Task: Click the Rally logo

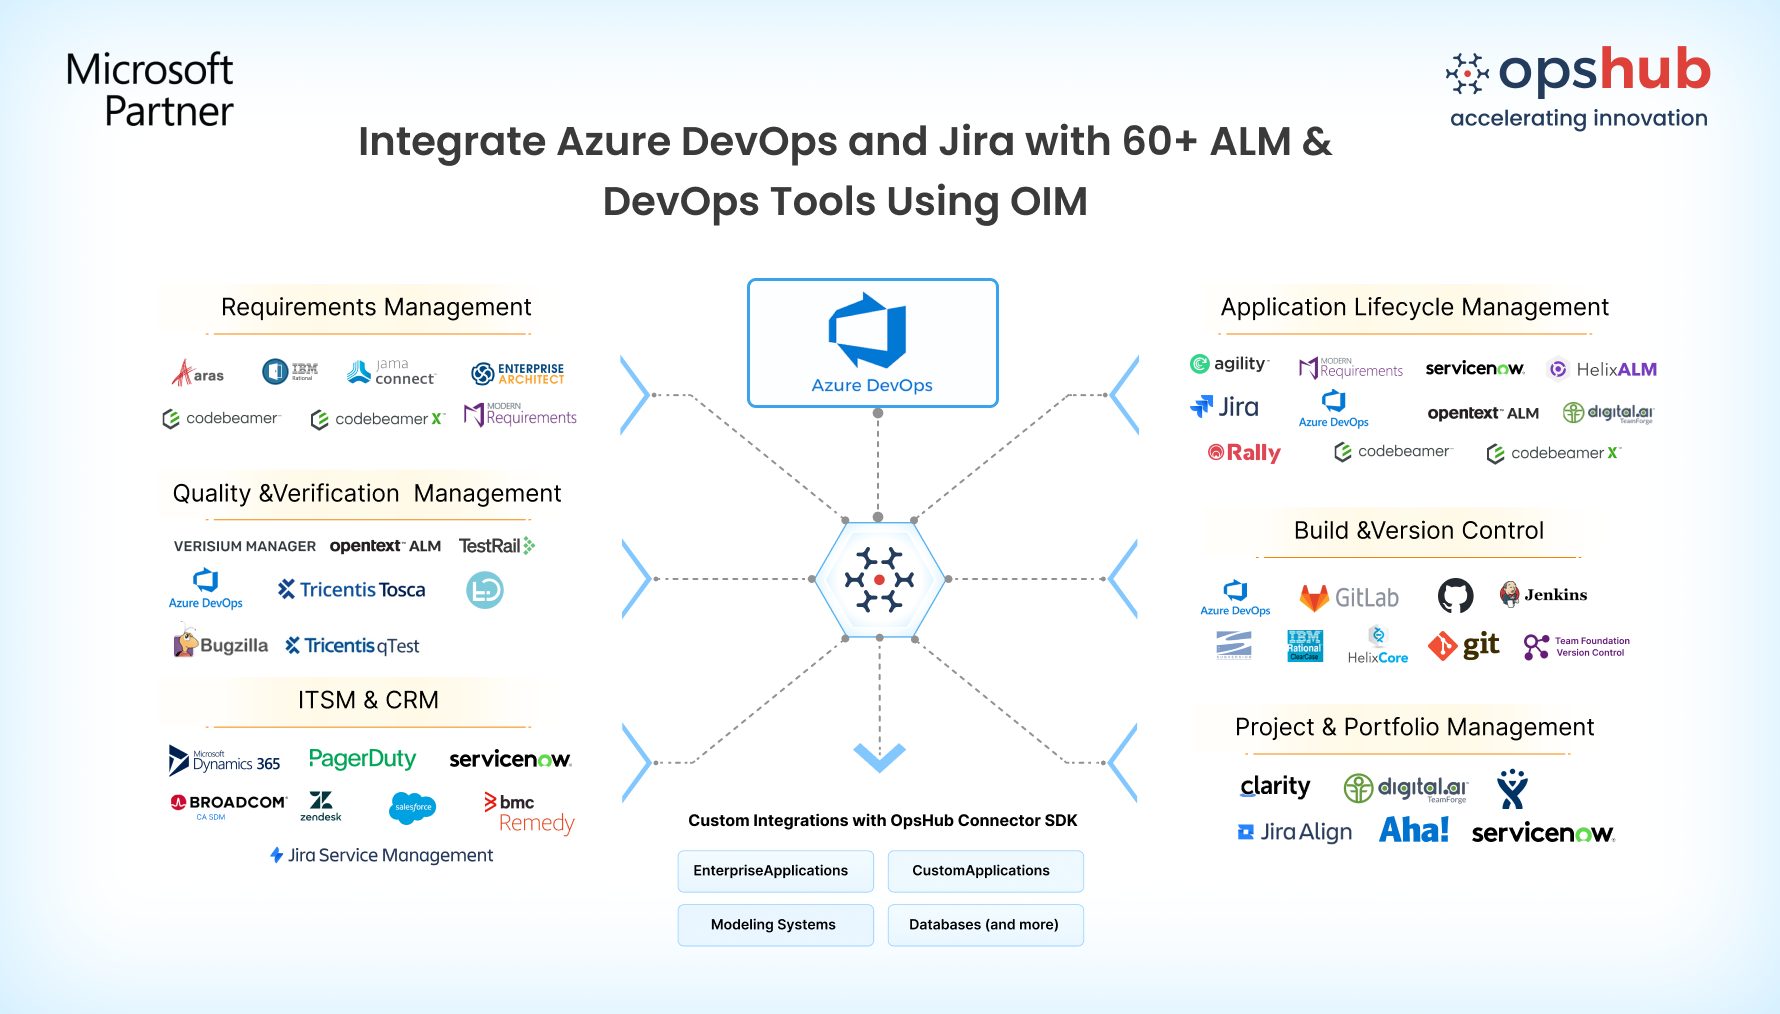Action: pyautogui.click(x=1244, y=452)
